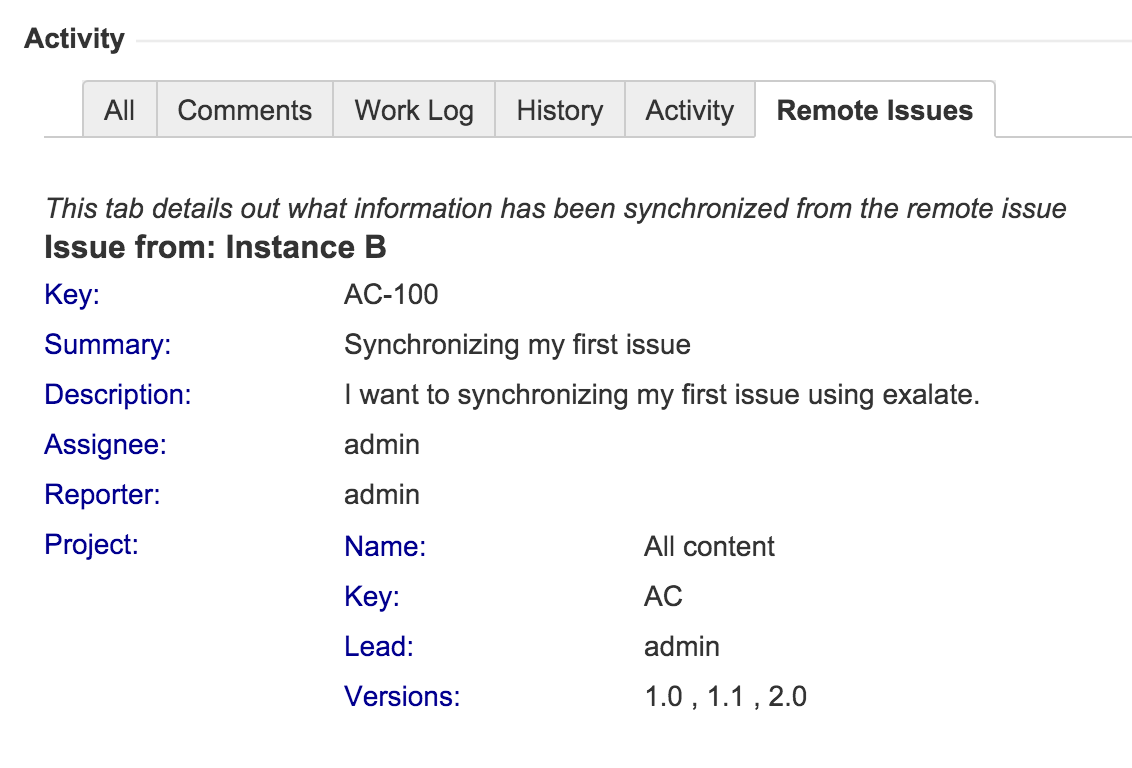Click the Description field label
The image size is (1132, 768).
[x=117, y=395]
